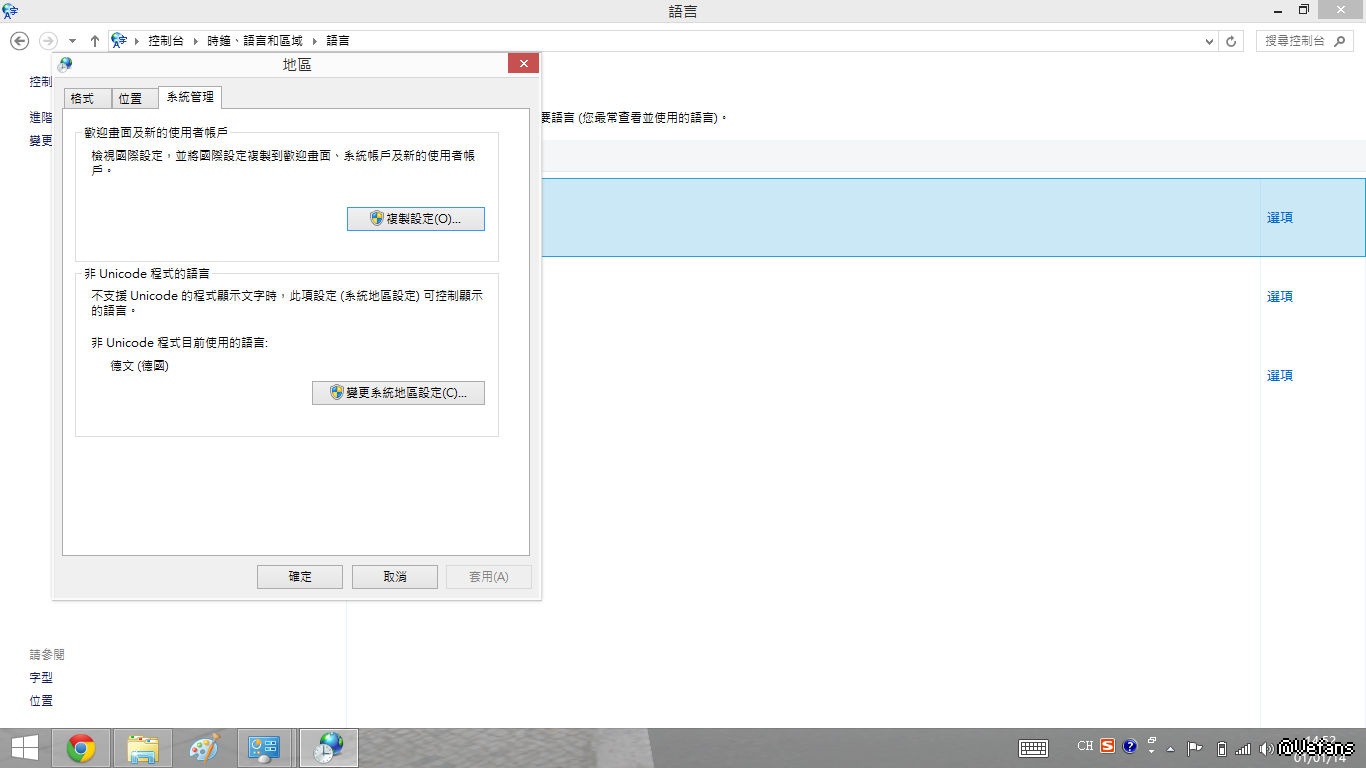
Task: Open Paint from the taskbar
Action: [x=204, y=748]
